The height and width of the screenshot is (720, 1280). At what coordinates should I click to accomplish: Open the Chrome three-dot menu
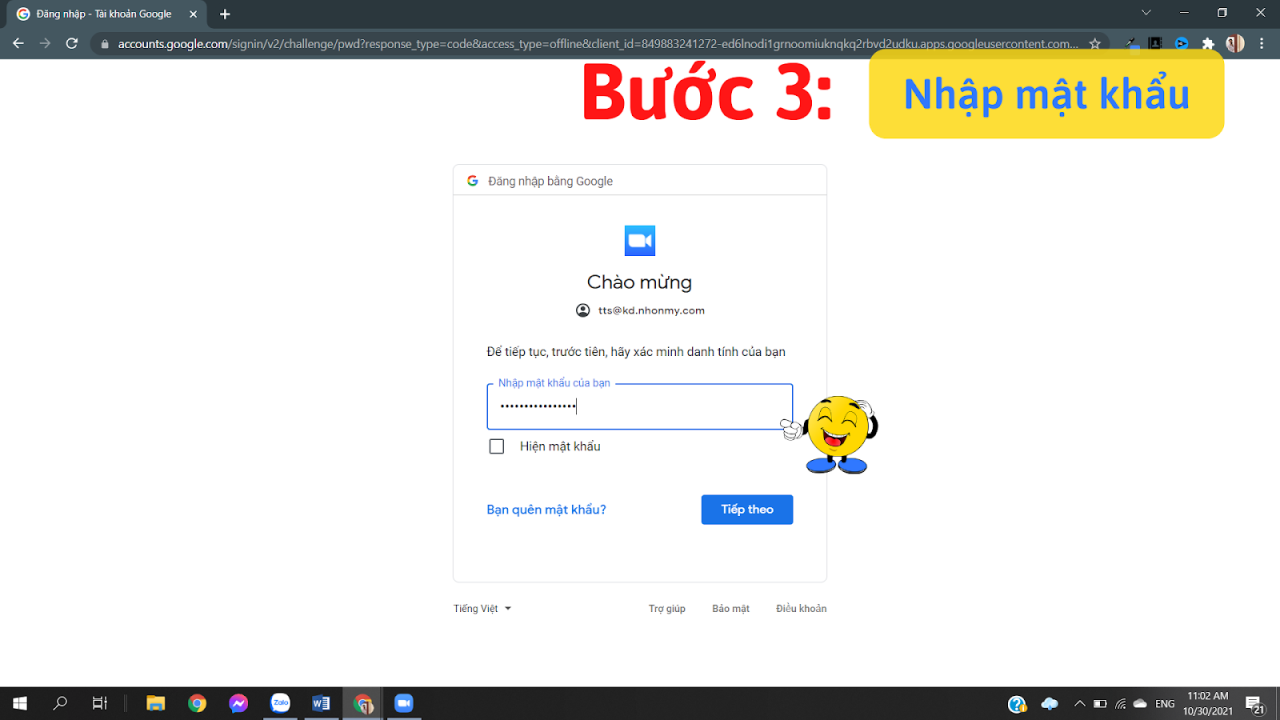point(1261,43)
